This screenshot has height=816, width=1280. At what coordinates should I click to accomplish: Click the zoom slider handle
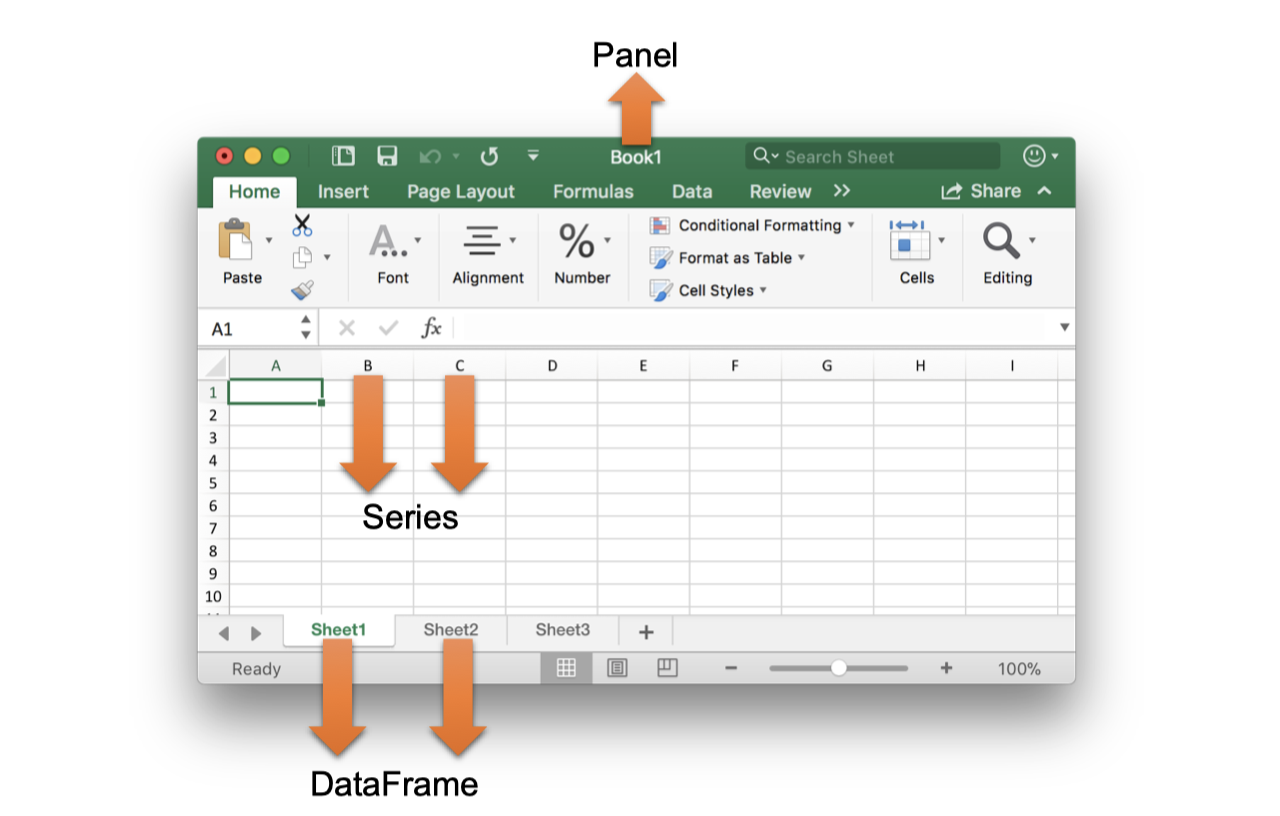coord(839,668)
